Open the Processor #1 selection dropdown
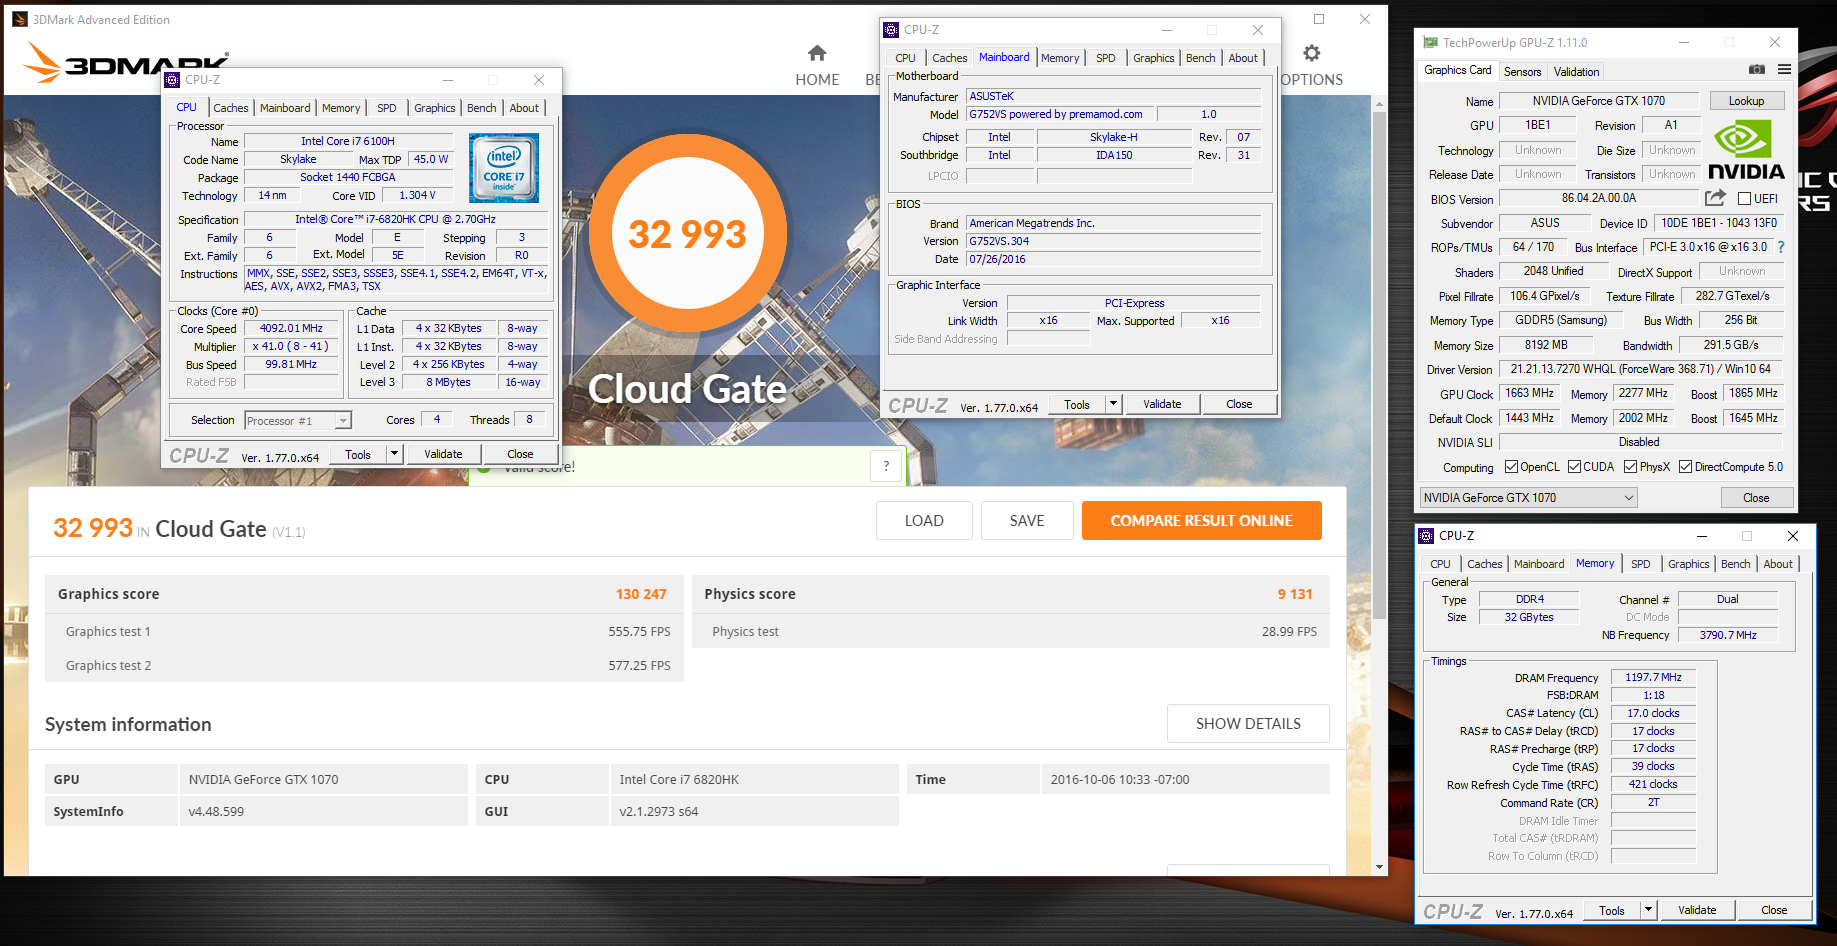The image size is (1837, 946). click(298, 421)
